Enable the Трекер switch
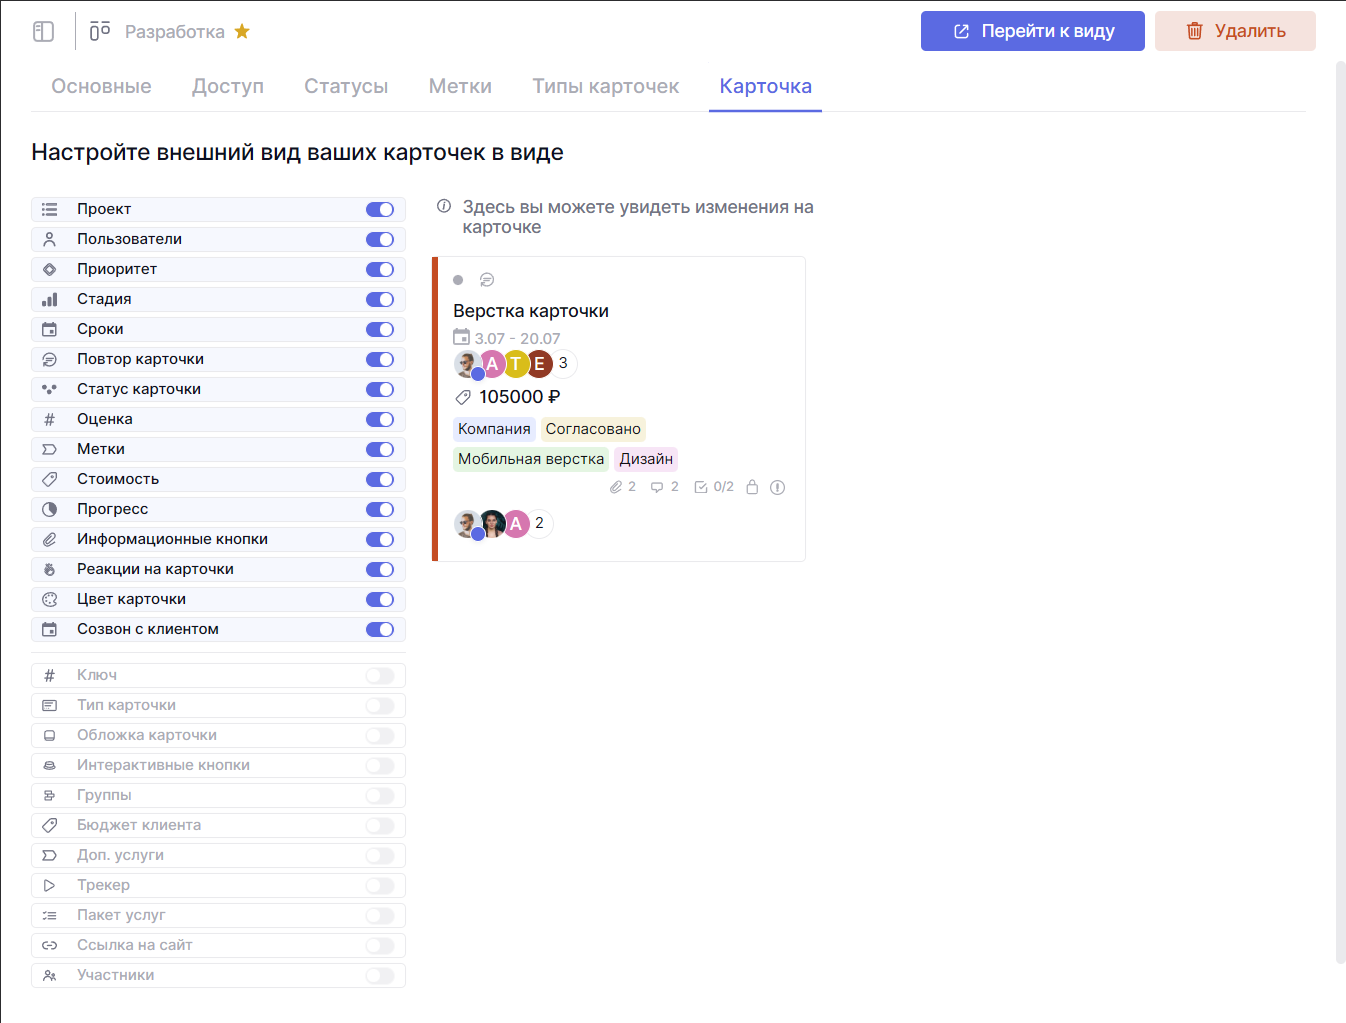The image size is (1346, 1023). tap(380, 885)
